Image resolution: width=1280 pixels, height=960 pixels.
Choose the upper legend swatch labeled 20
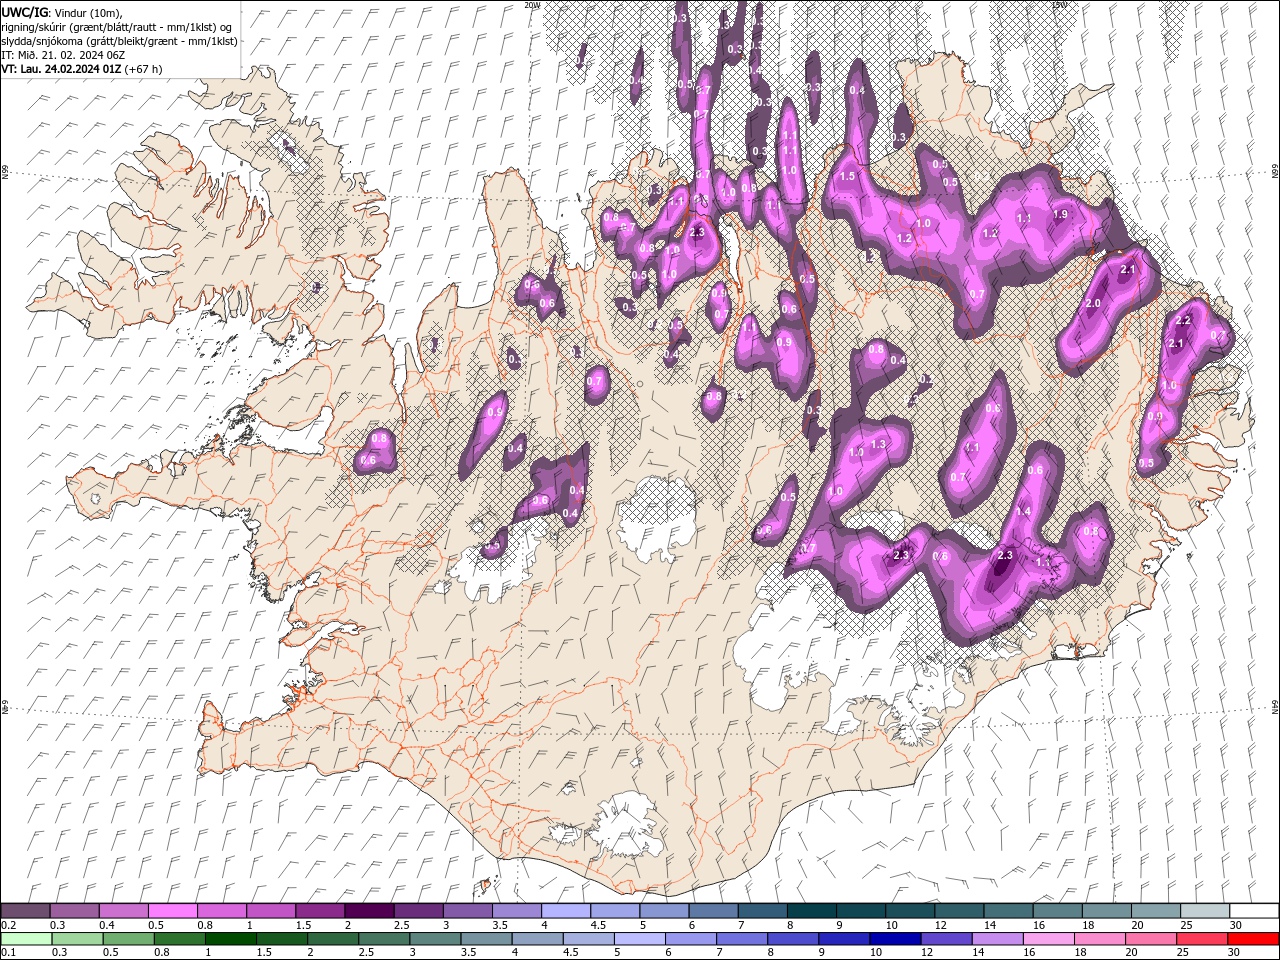1155,911
